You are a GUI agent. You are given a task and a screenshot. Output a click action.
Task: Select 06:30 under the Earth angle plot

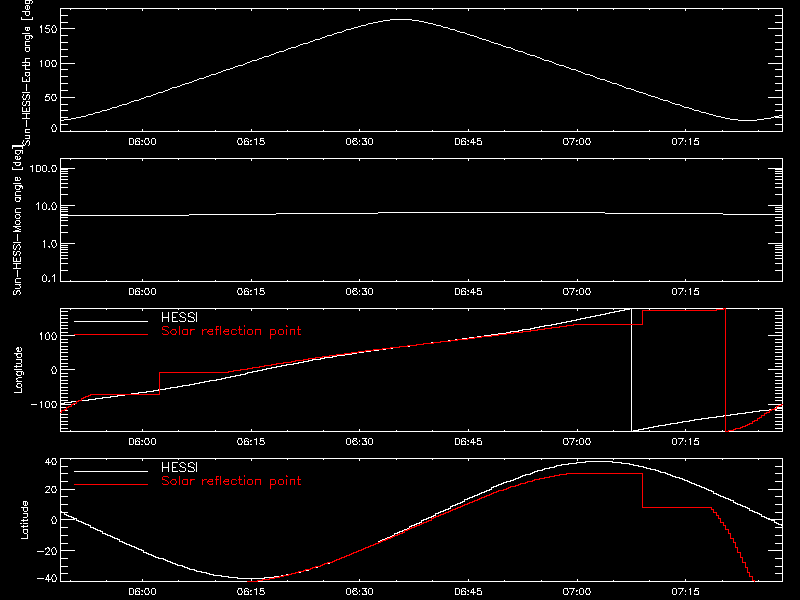pos(360,141)
